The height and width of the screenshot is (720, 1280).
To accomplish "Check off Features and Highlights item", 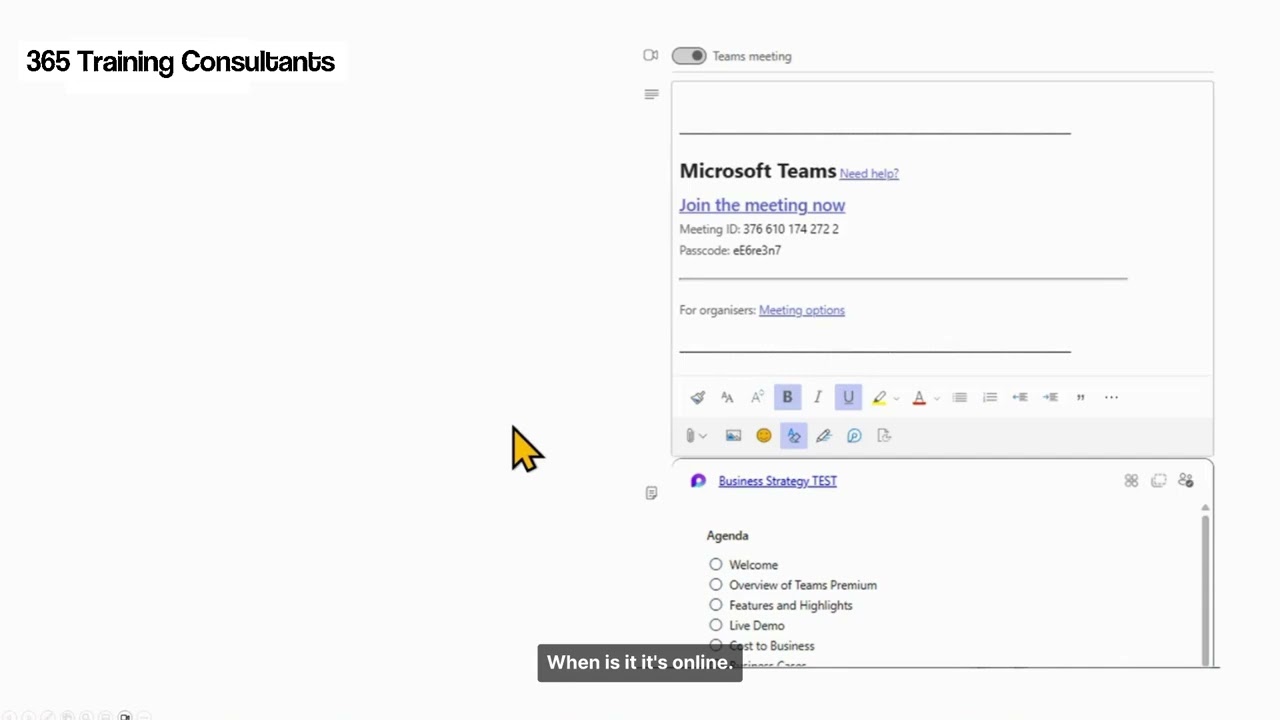I will (716, 604).
